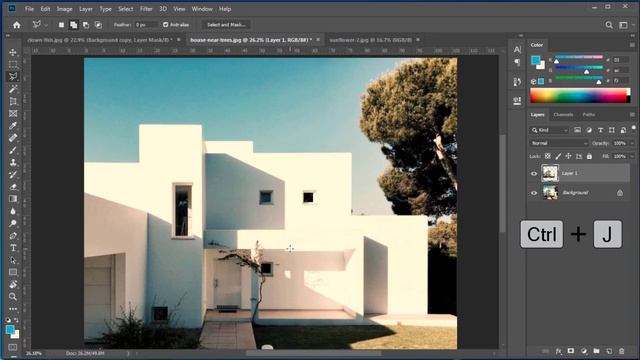
Task: Open the Normal blend mode dropdown
Action: (559, 143)
